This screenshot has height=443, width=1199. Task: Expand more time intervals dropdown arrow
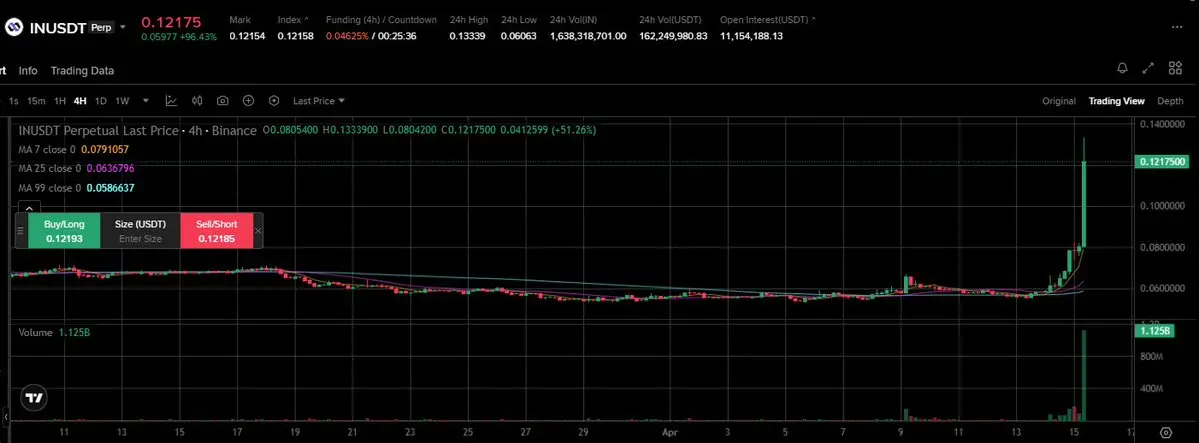click(x=146, y=100)
